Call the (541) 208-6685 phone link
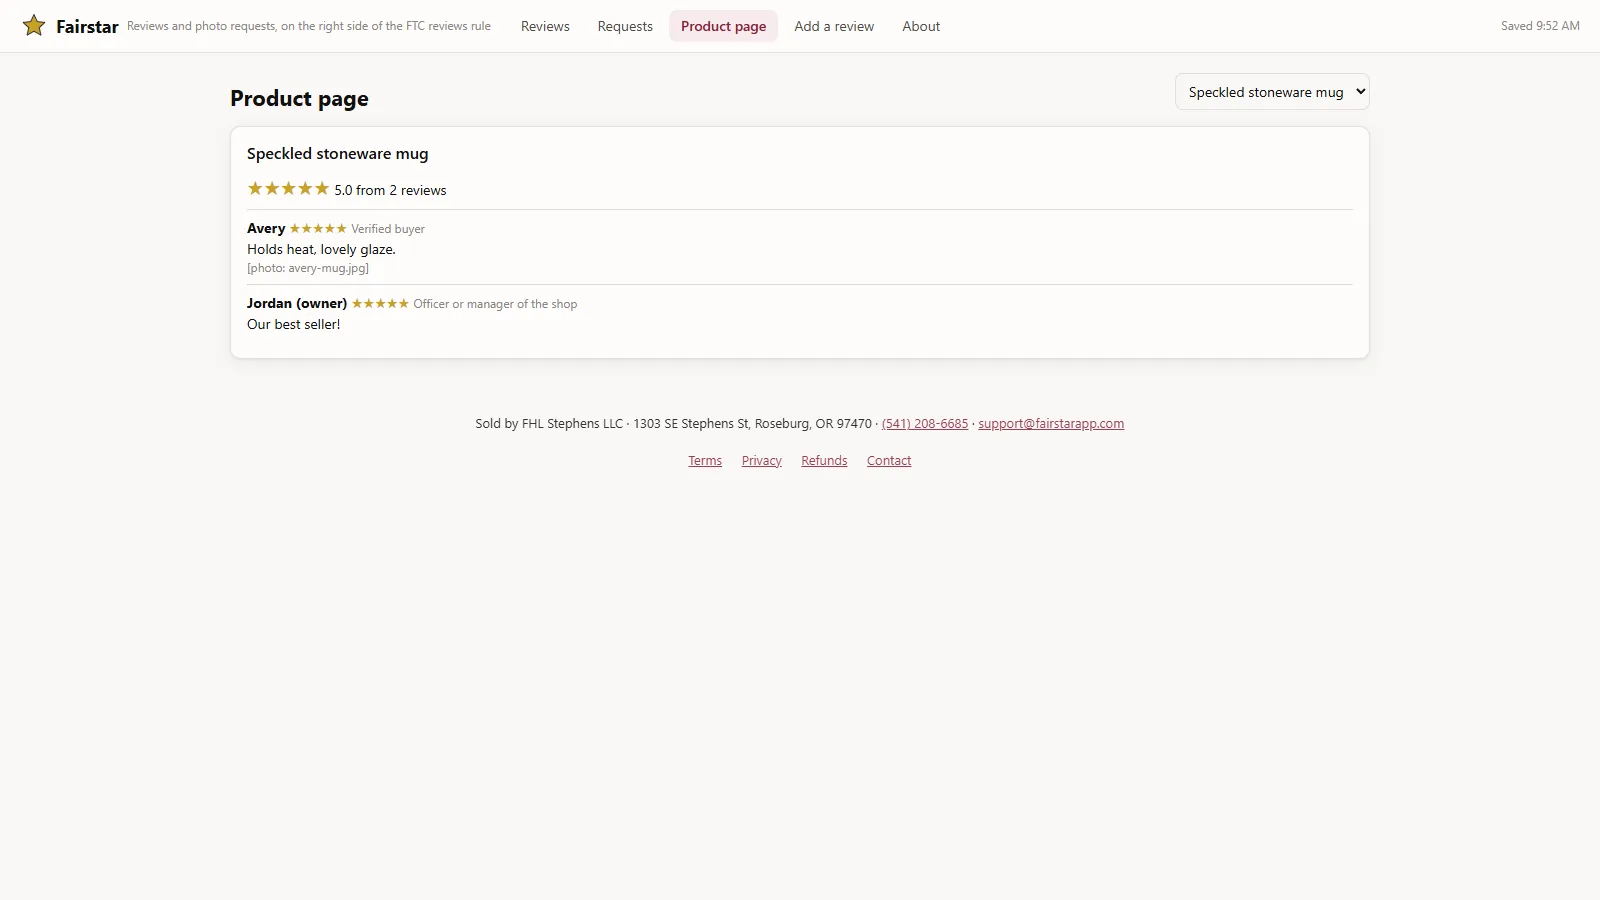 [925, 424]
